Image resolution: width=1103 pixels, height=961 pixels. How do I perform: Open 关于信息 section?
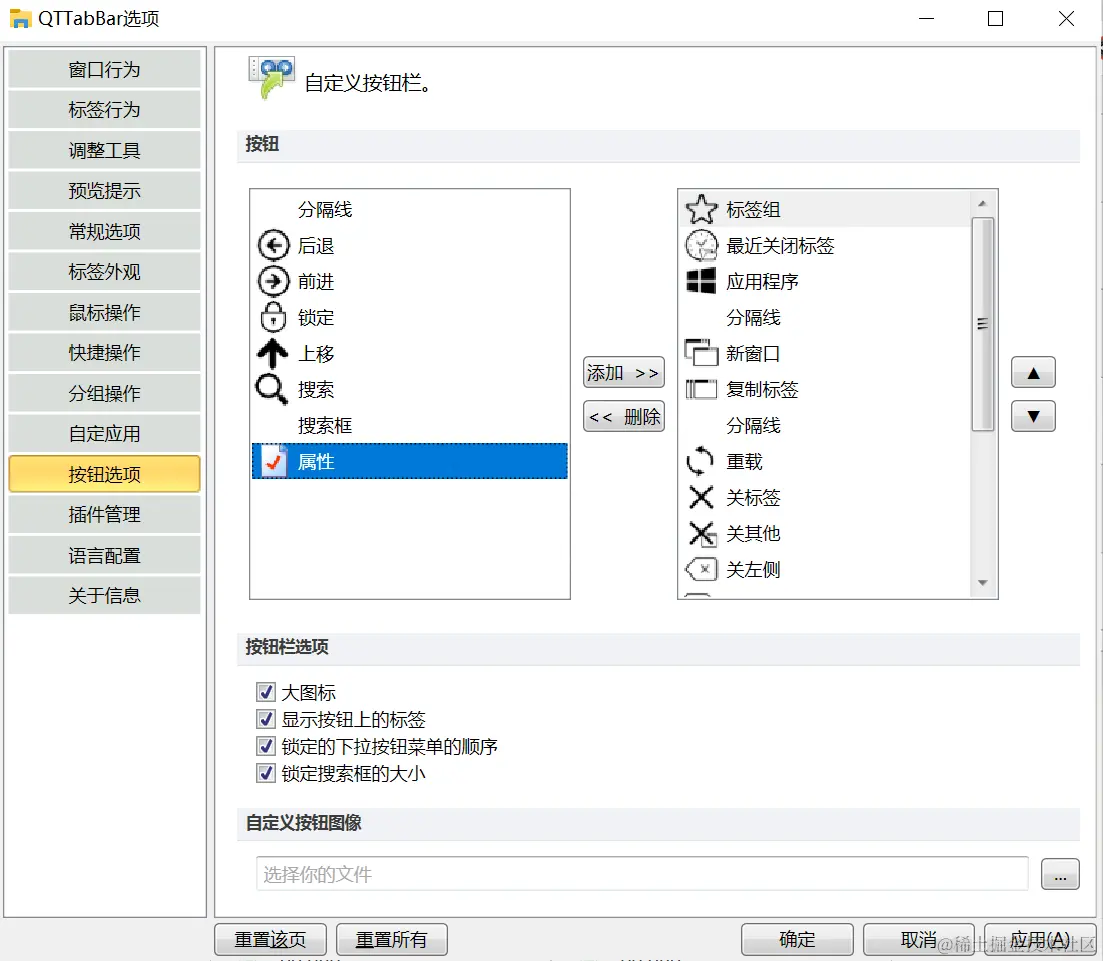104,595
